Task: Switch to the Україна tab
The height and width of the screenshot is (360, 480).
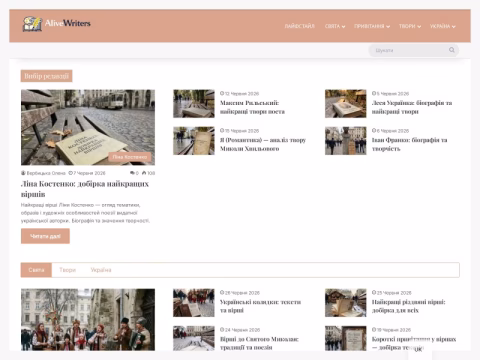Action: 101,270
